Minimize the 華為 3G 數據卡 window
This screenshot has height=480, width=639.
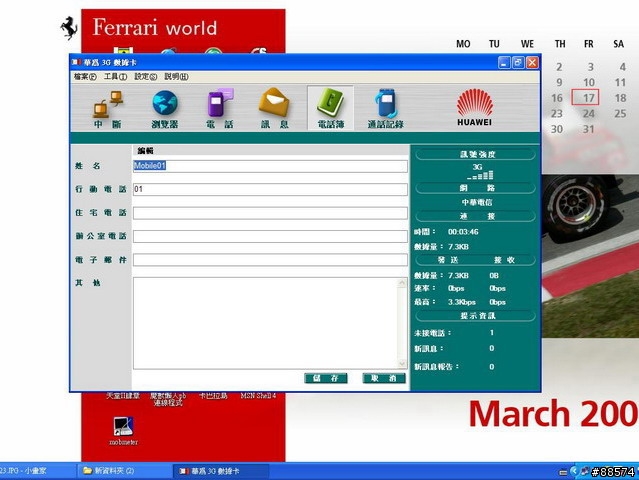(x=504, y=63)
